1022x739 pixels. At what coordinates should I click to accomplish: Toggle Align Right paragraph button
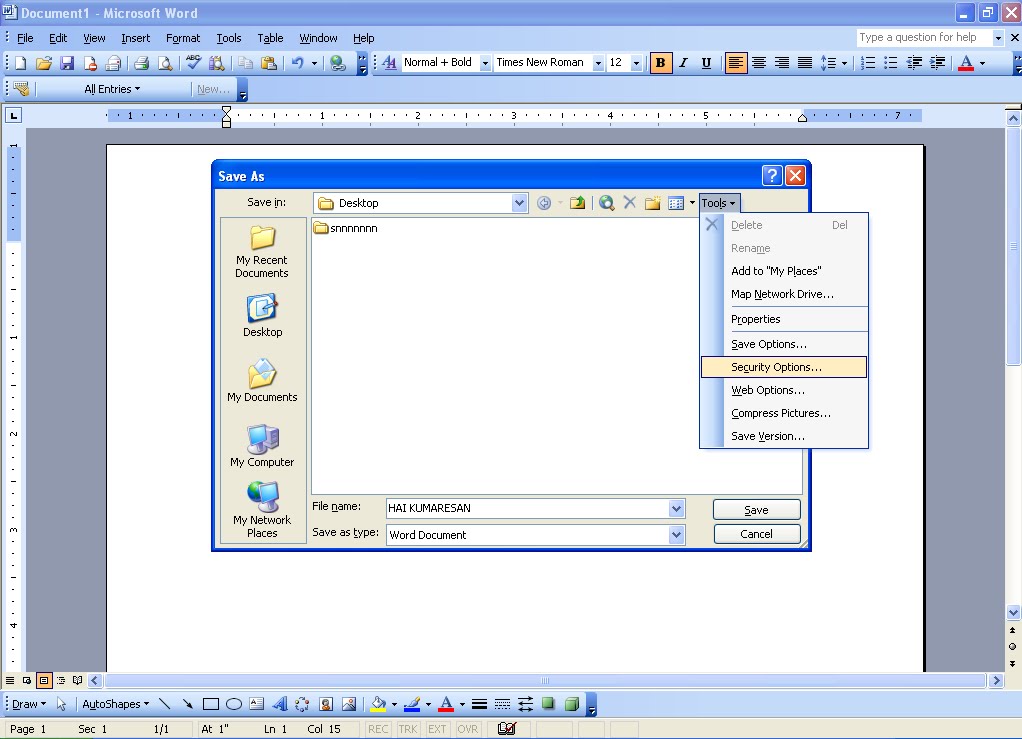coord(781,63)
